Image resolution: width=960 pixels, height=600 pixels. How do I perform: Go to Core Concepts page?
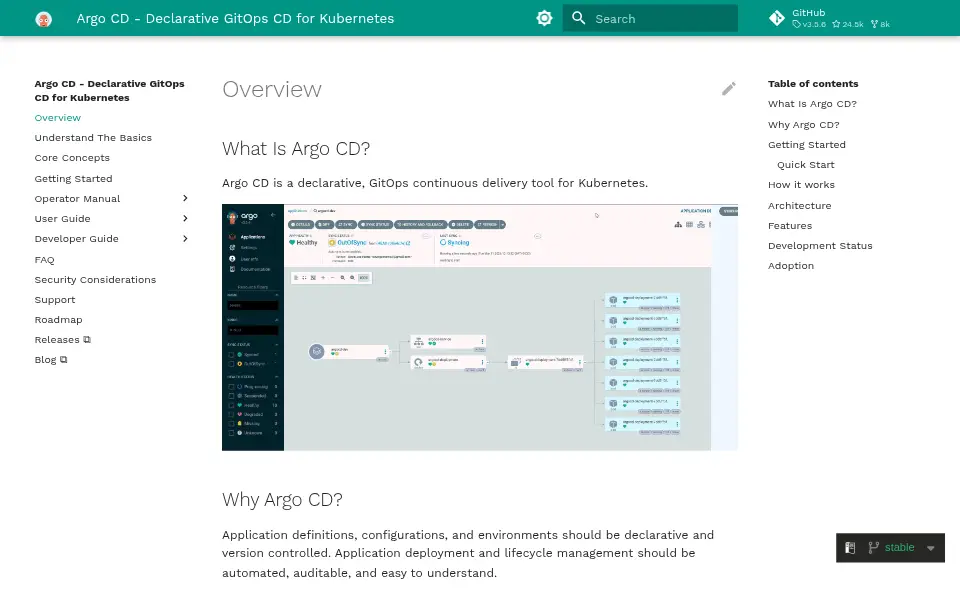[x=72, y=158]
